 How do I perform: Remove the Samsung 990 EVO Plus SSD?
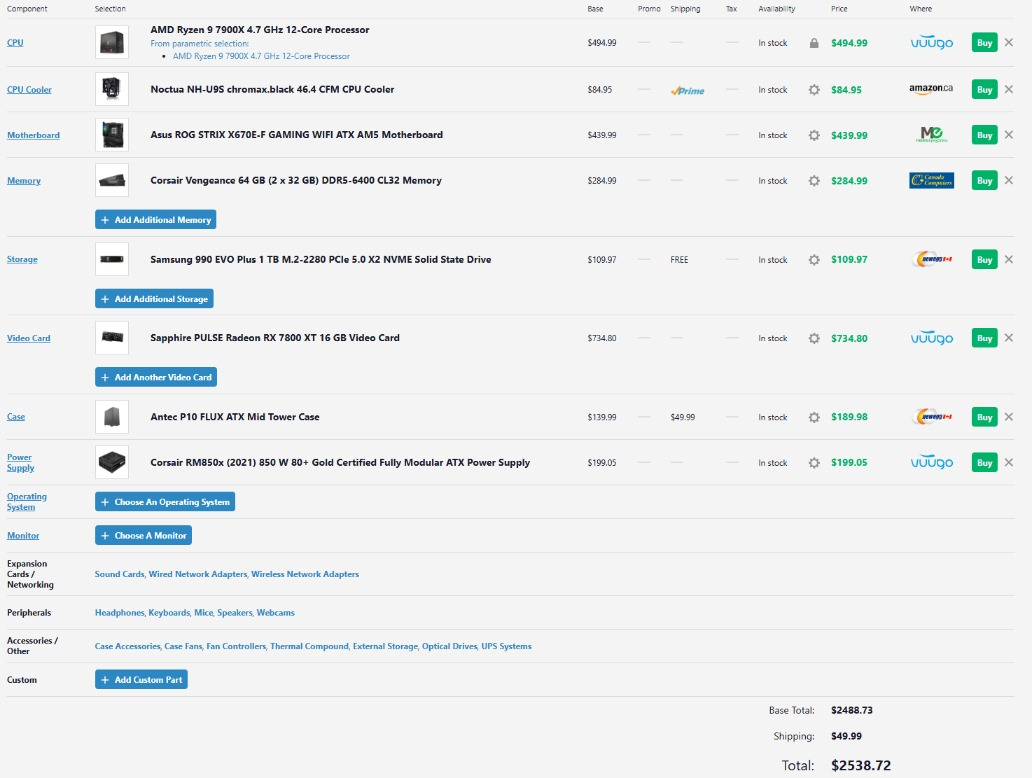pos(1008,259)
